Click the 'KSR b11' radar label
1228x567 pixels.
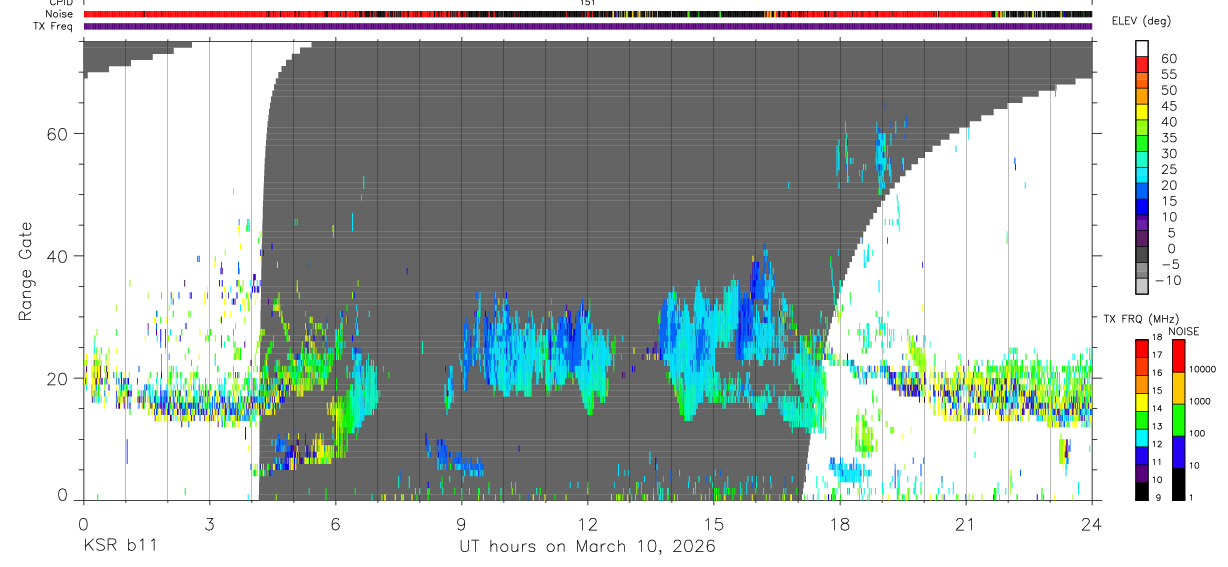point(119,546)
